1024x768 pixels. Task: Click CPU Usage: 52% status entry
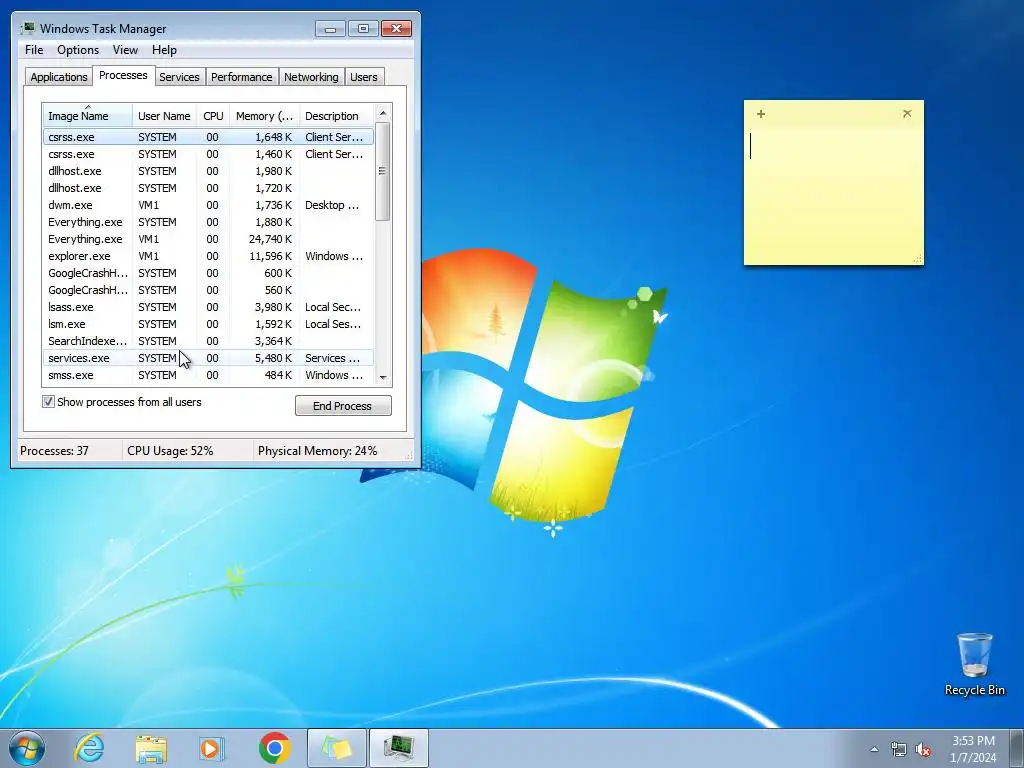[170, 451]
